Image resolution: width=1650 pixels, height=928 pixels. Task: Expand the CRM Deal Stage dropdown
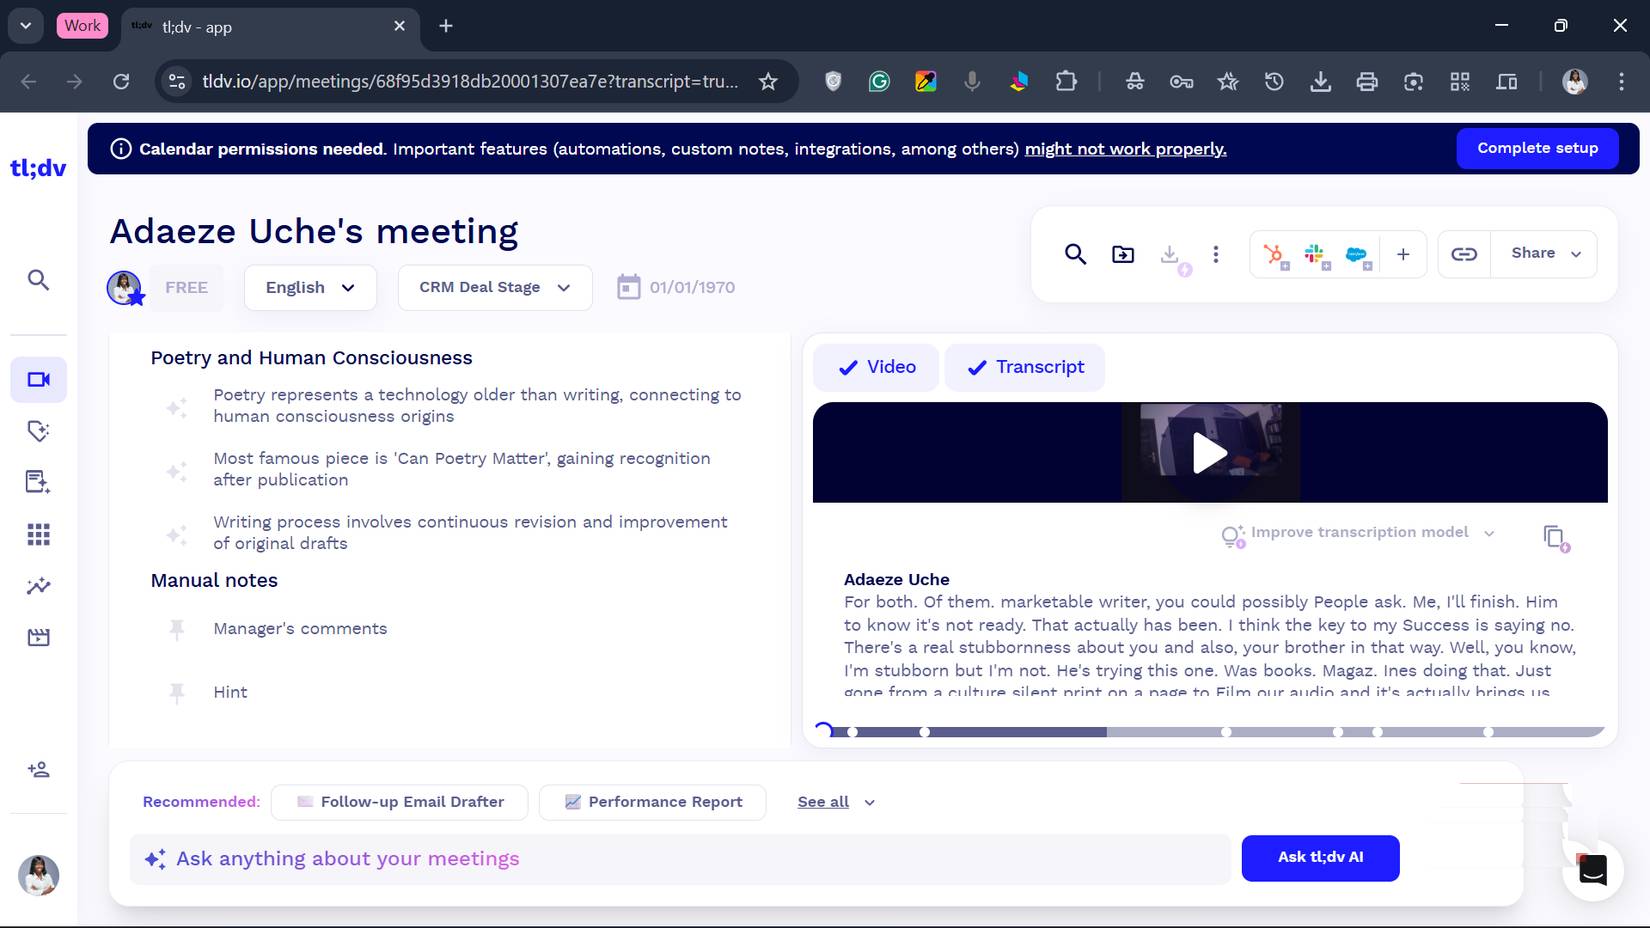tap(494, 288)
